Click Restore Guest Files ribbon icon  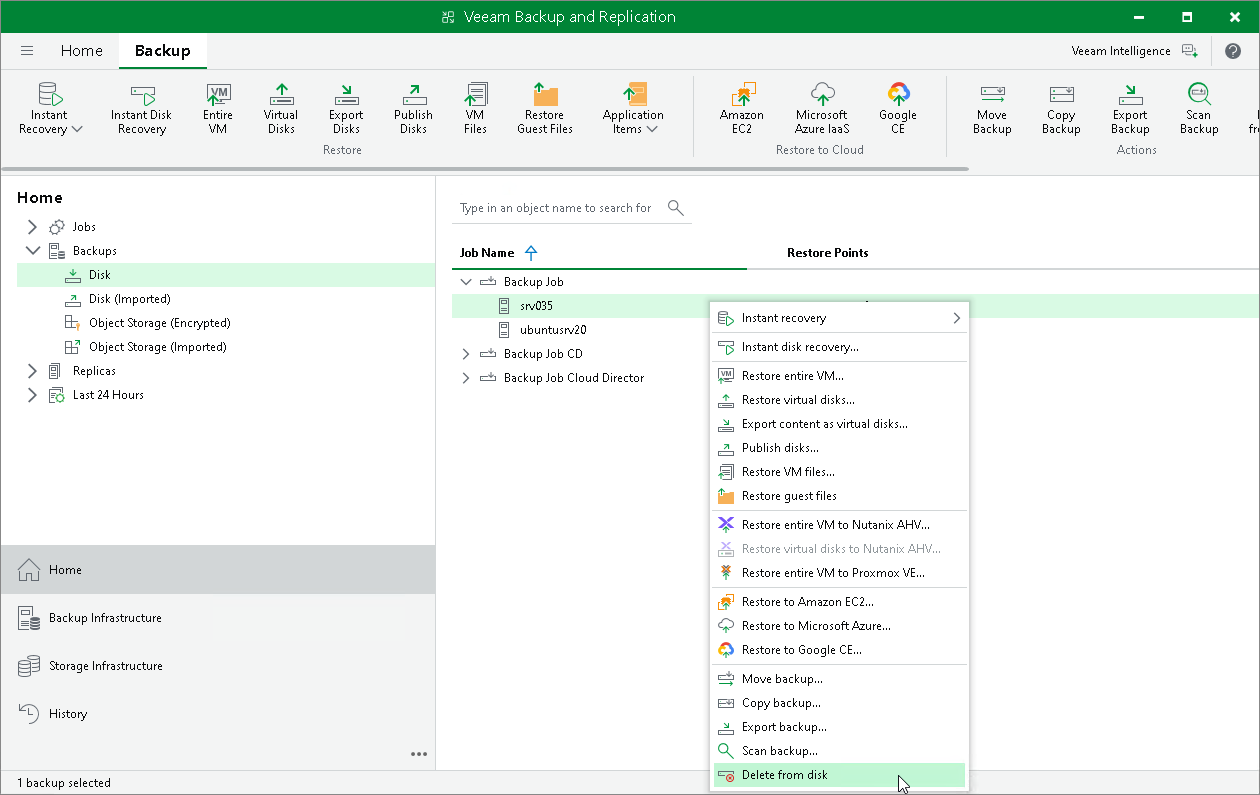tap(545, 108)
